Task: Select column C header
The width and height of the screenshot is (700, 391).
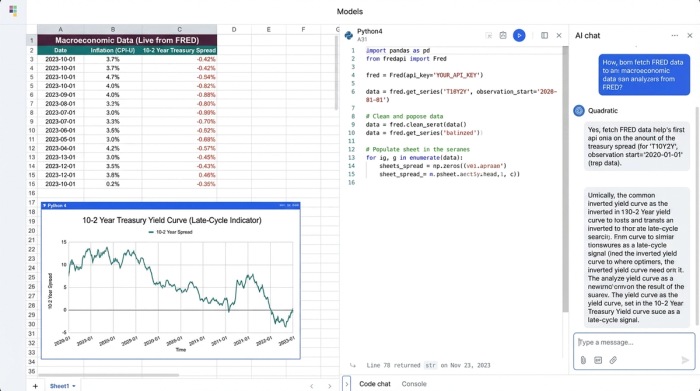Action: (179, 29)
